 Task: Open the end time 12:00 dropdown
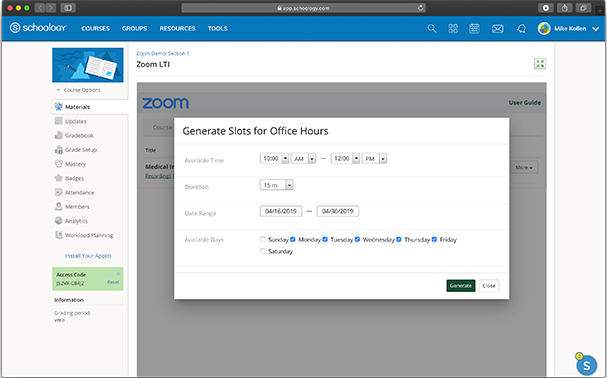[x=345, y=158]
